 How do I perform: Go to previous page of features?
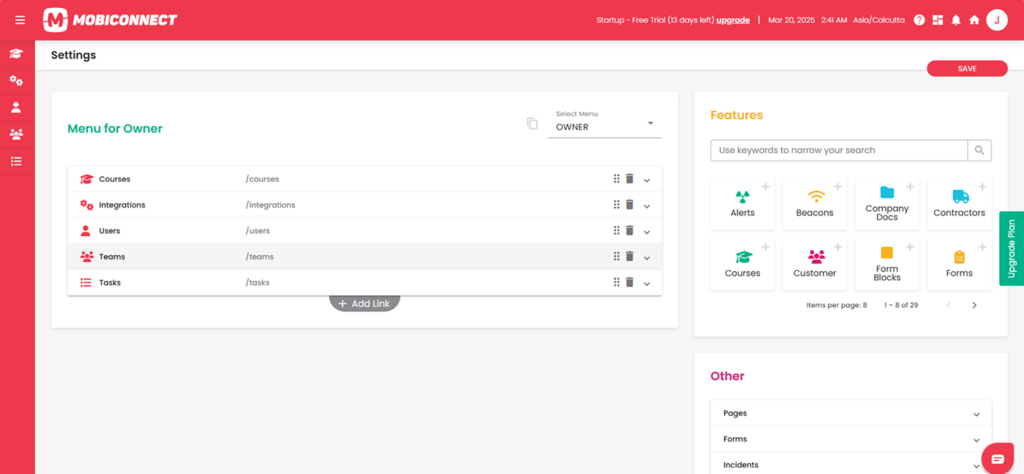tap(948, 305)
